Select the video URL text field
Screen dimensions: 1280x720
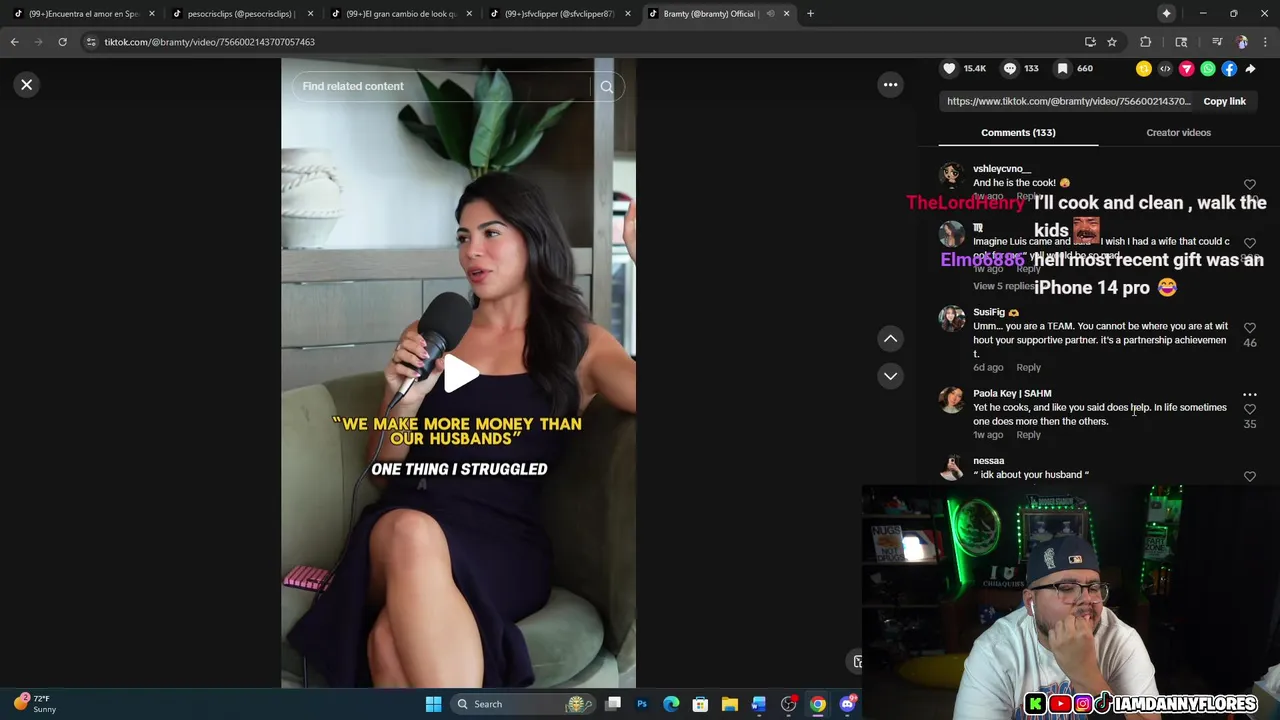click(x=1068, y=101)
